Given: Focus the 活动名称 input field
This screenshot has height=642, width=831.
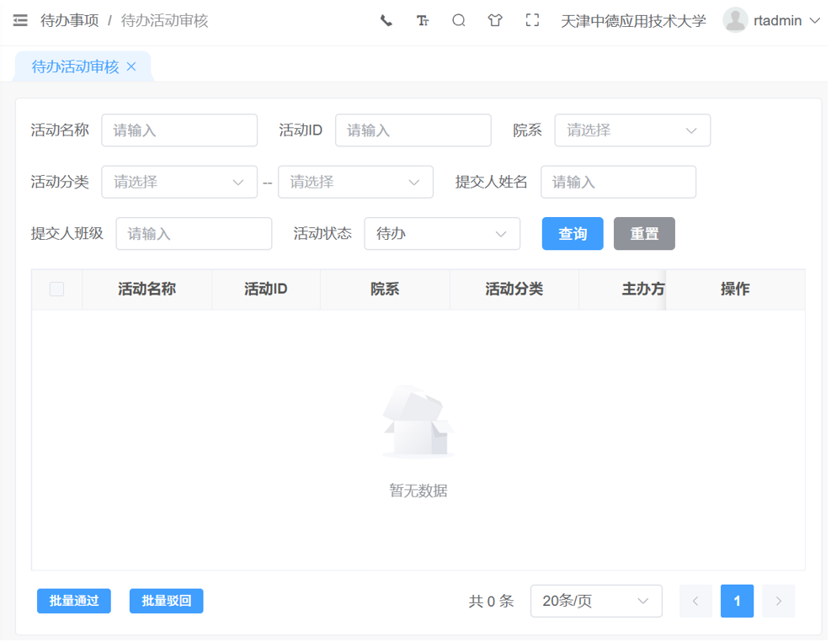Looking at the screenshot, I should [x=180, y=131].
